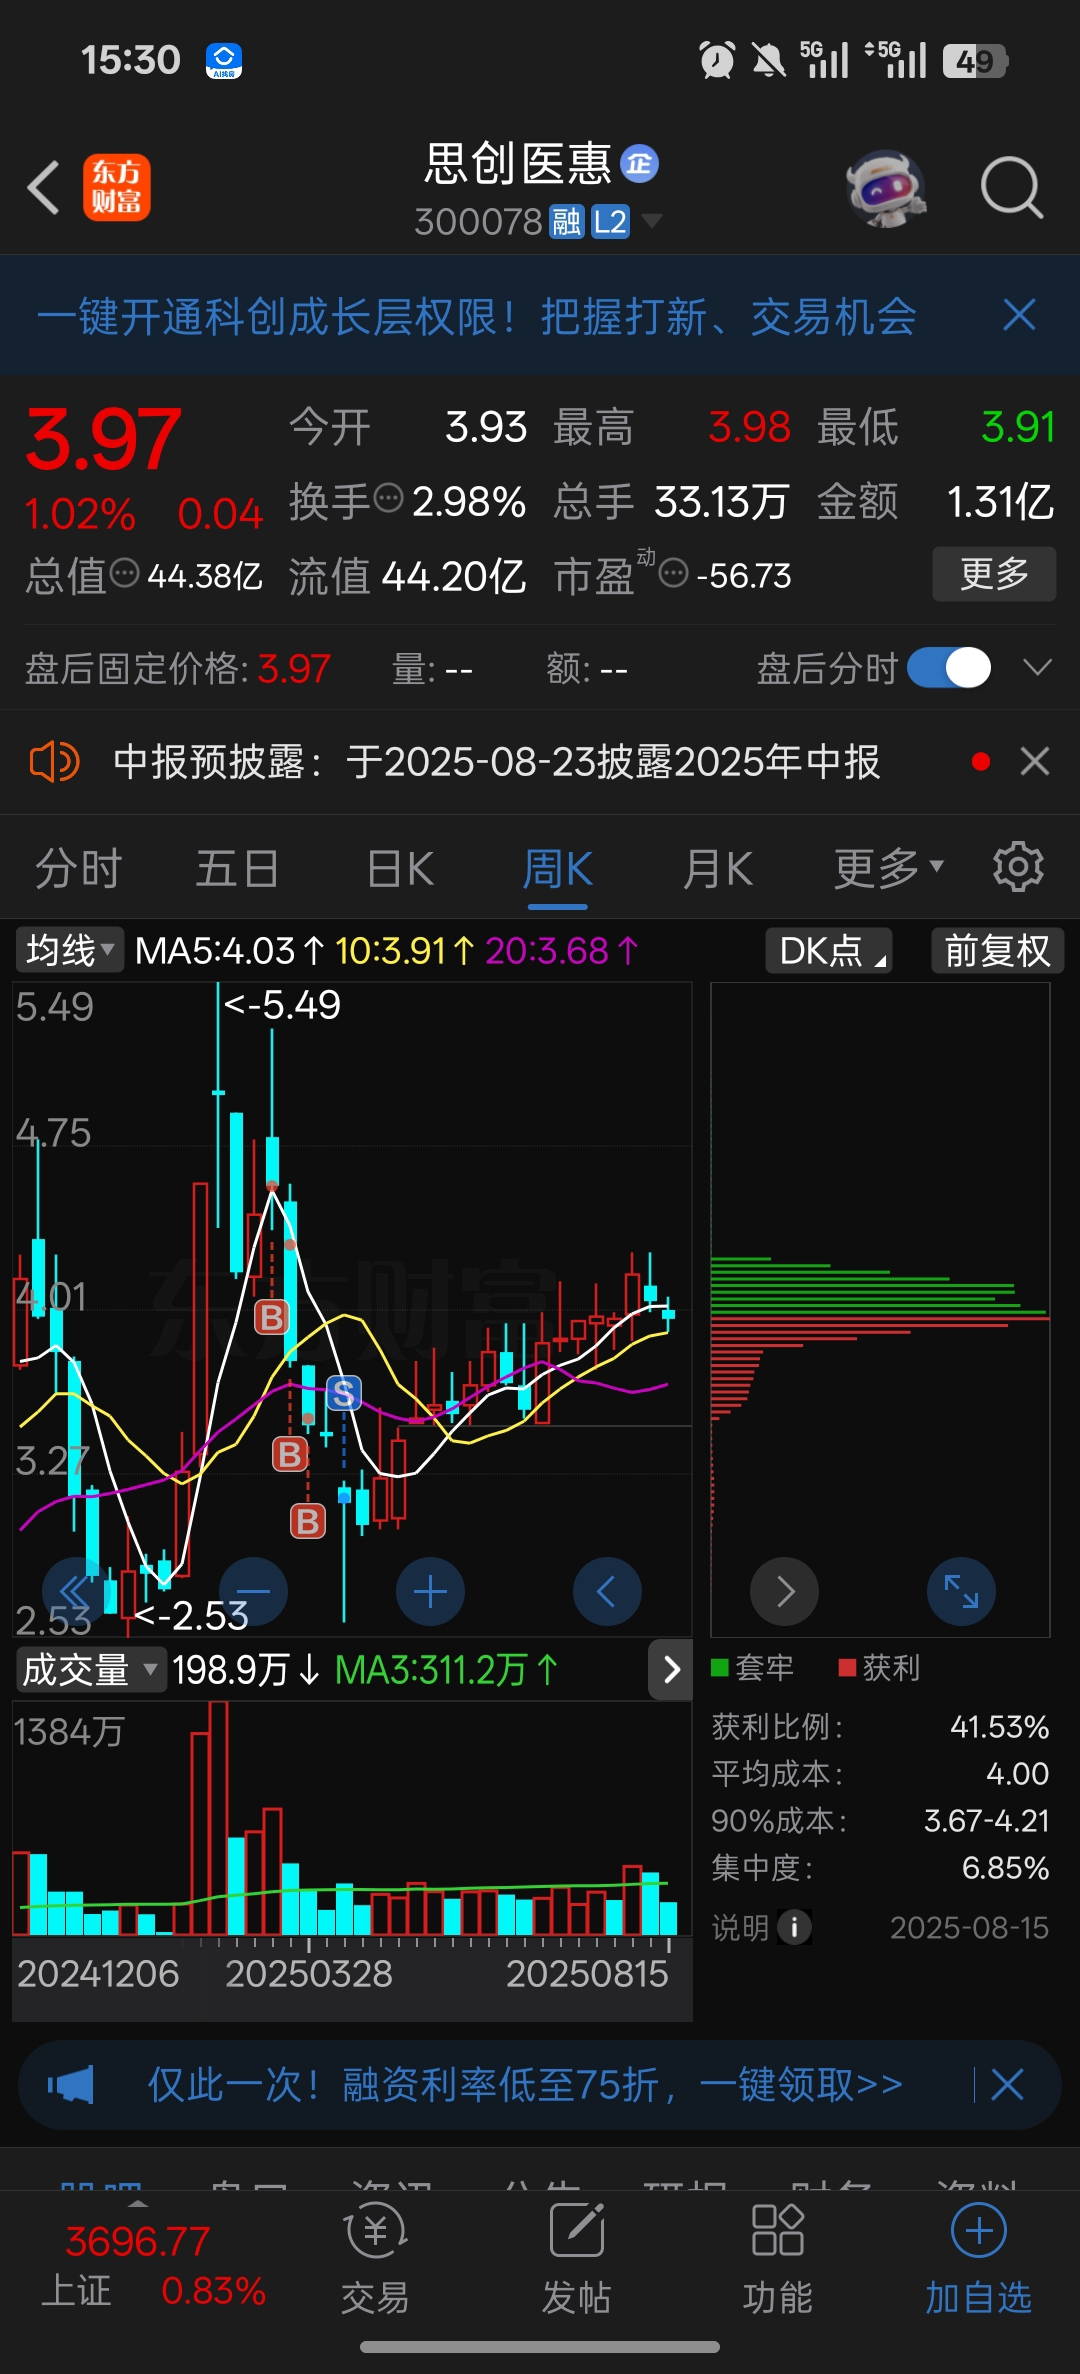Dismiss the 中报预披露 notice
Image resolution: width=1080 pixels, height=2374 pixels.
click(x=1035, y=762)
